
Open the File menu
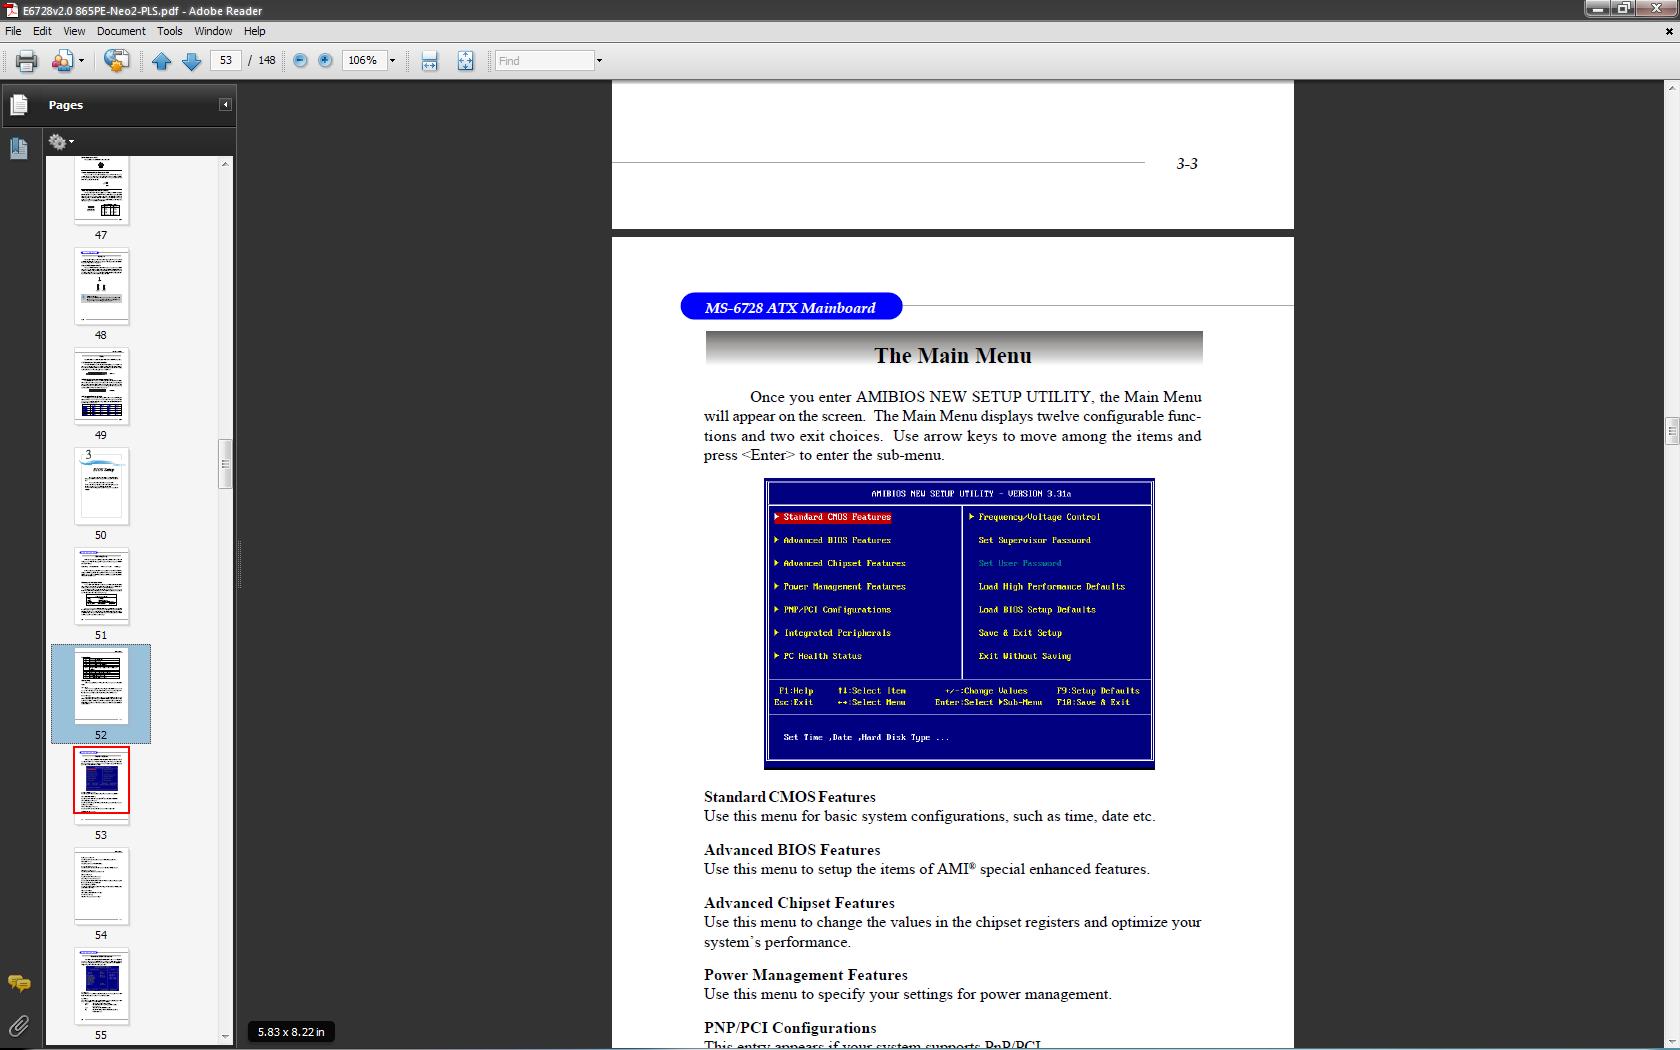(x=13, y=31)
